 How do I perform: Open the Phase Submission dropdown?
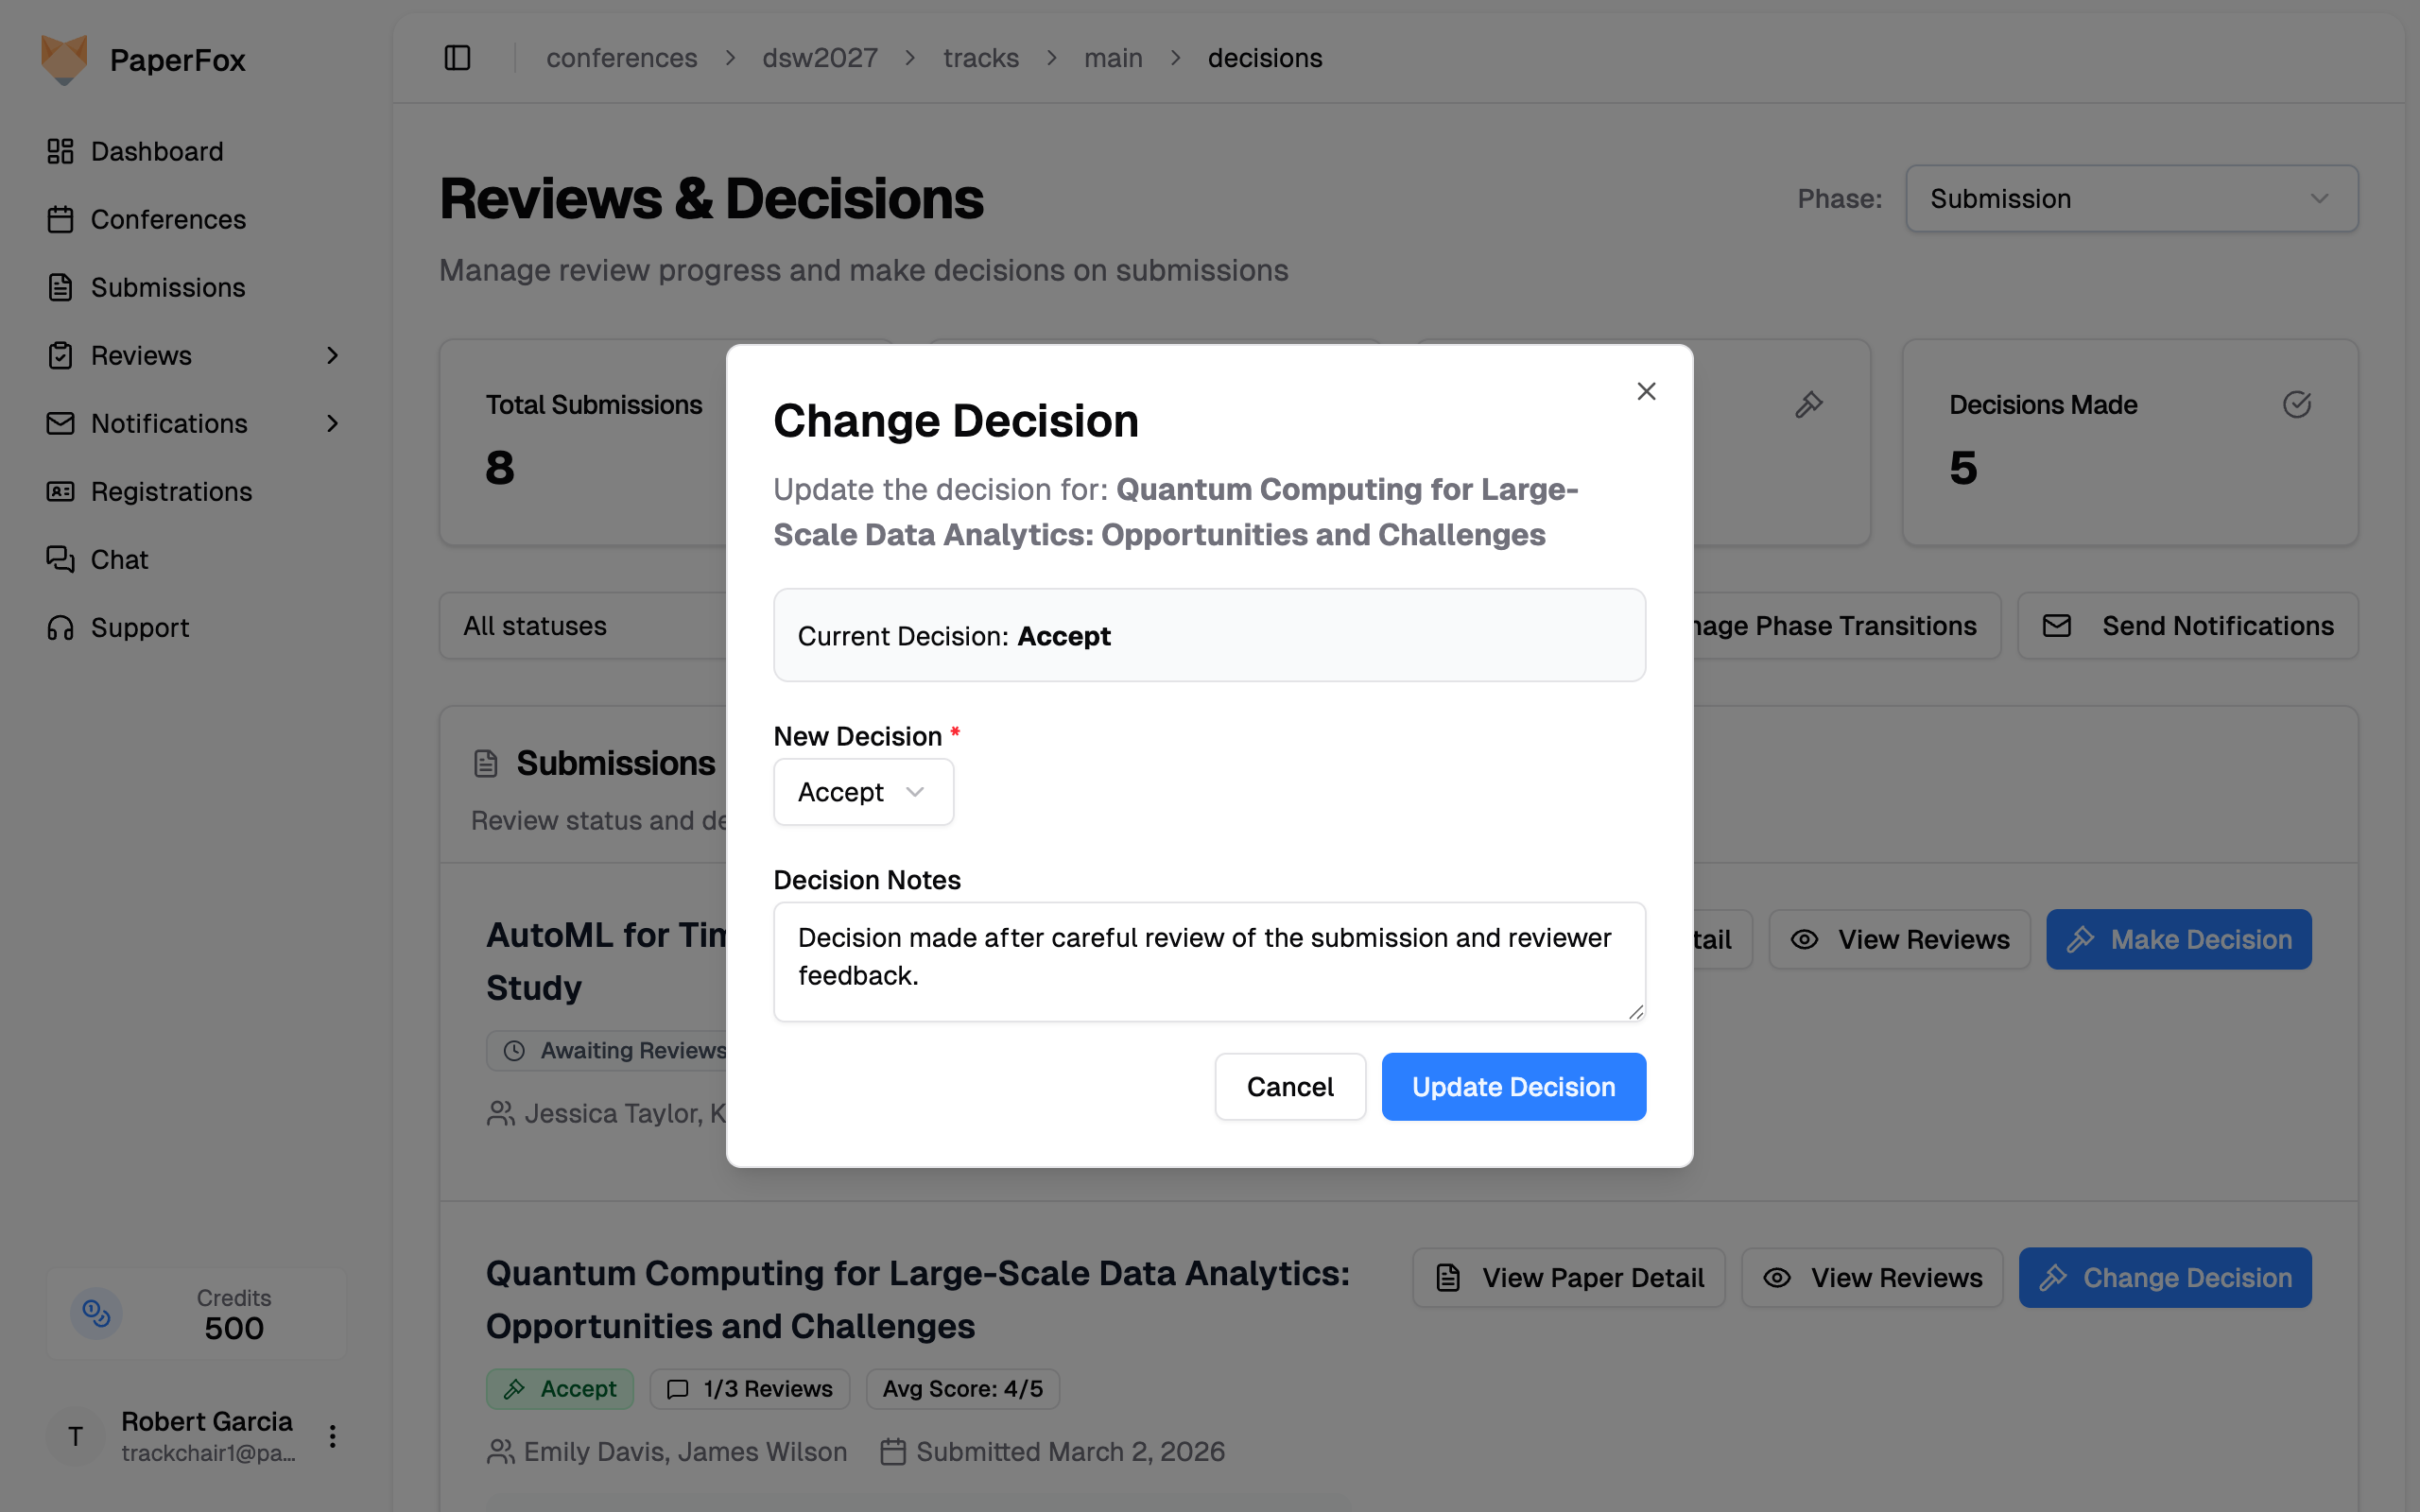click(2130, 199)
